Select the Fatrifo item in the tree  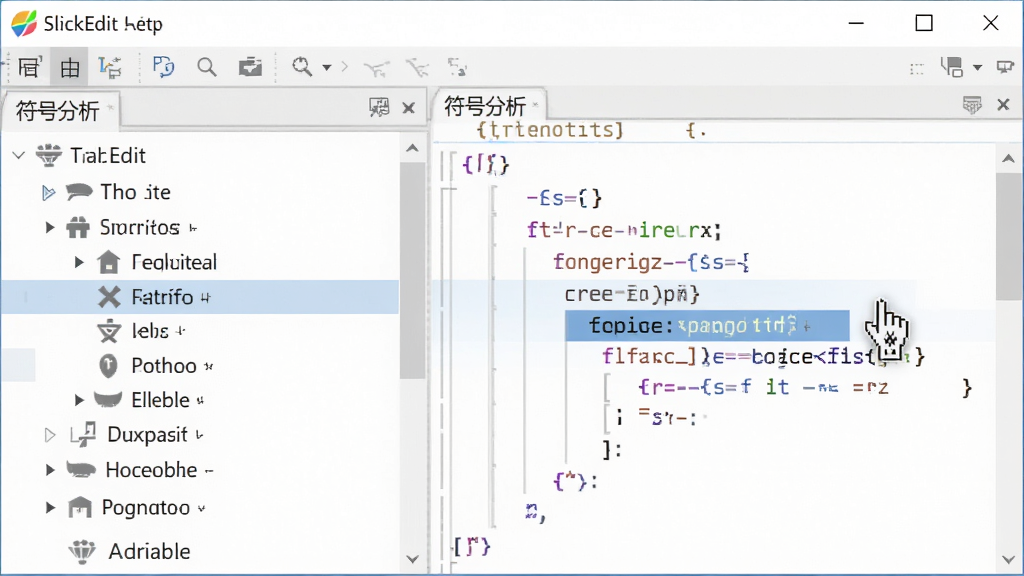tap(200, 297)
